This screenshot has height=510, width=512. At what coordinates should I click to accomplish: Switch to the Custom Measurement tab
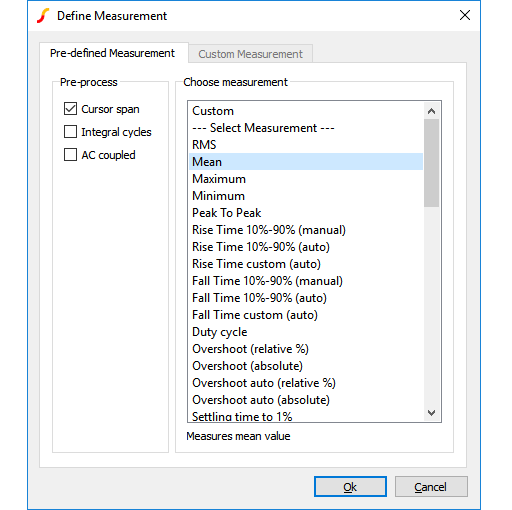(250, 54)
